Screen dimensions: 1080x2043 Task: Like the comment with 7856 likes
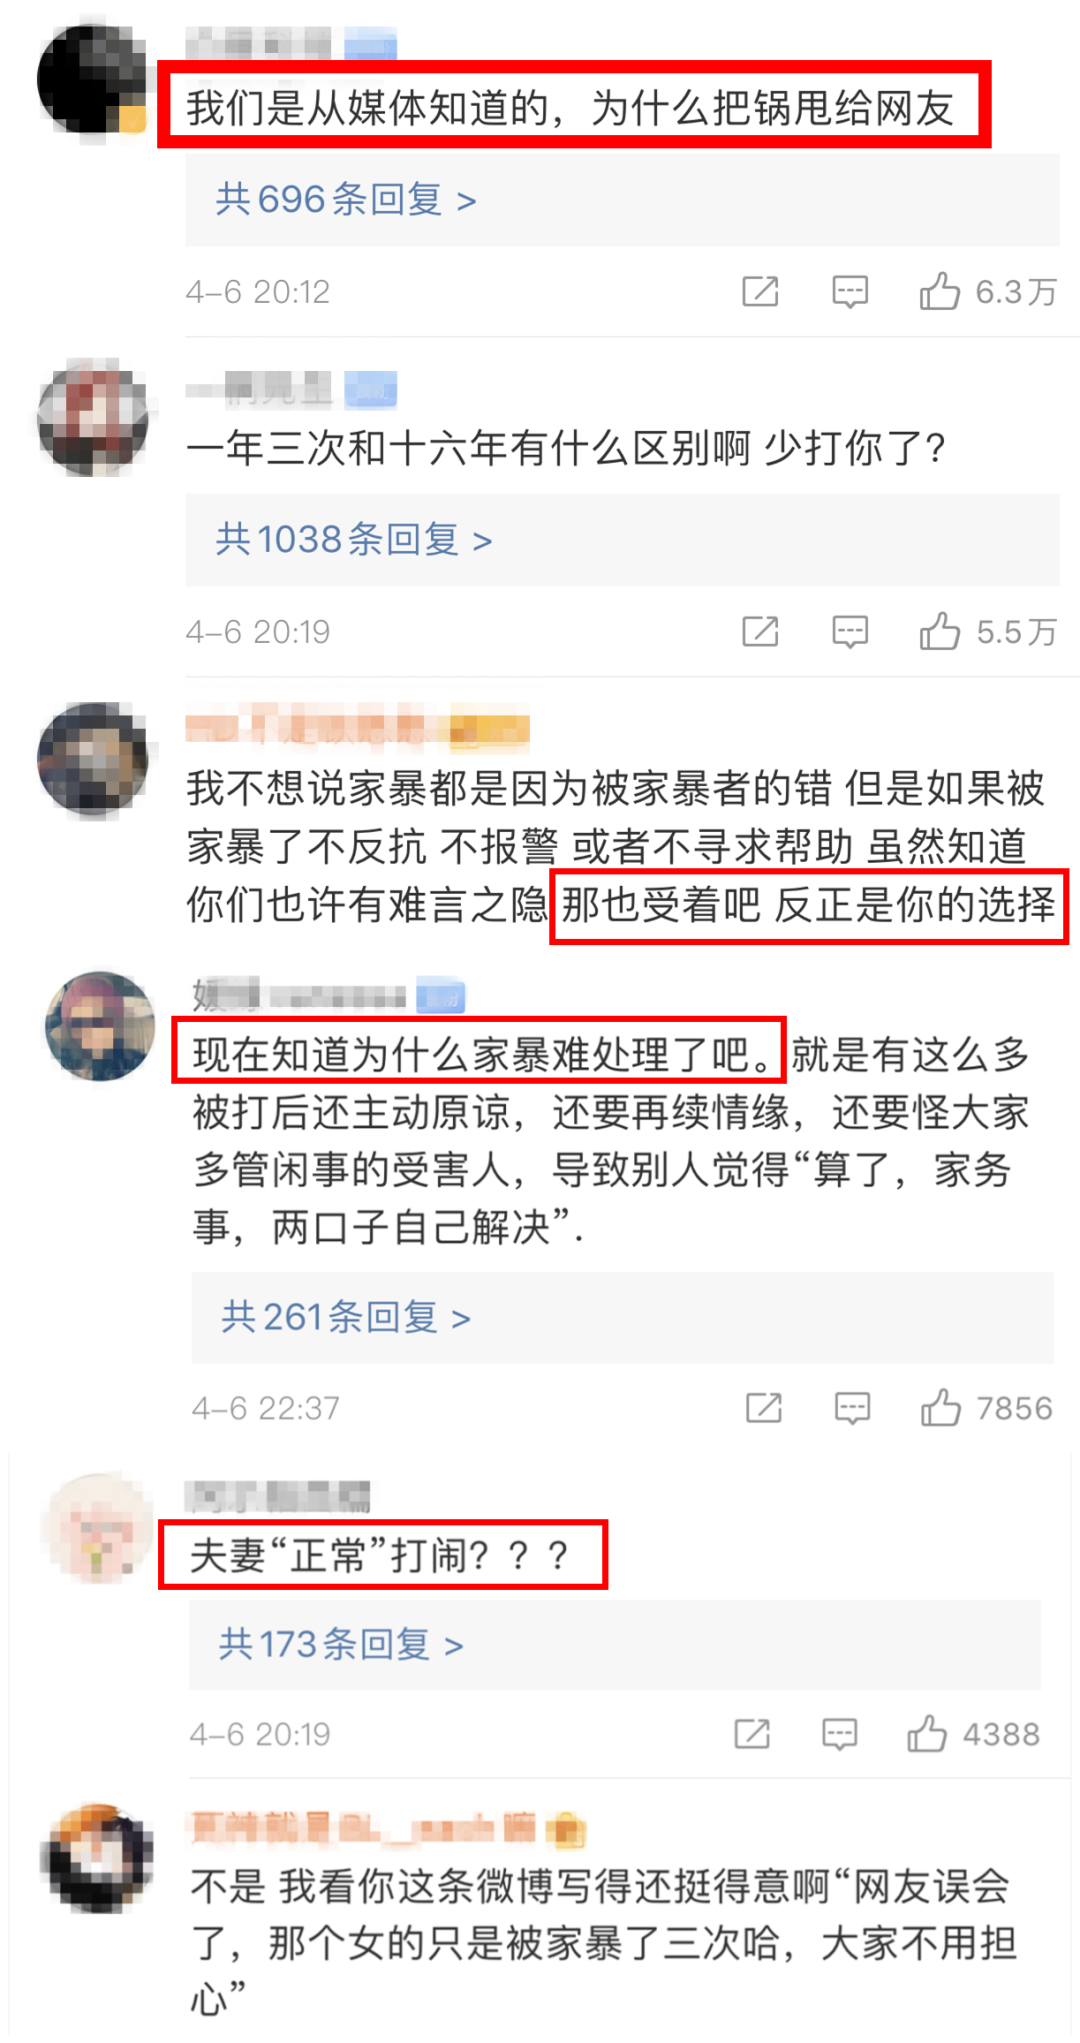(941, 1407)
